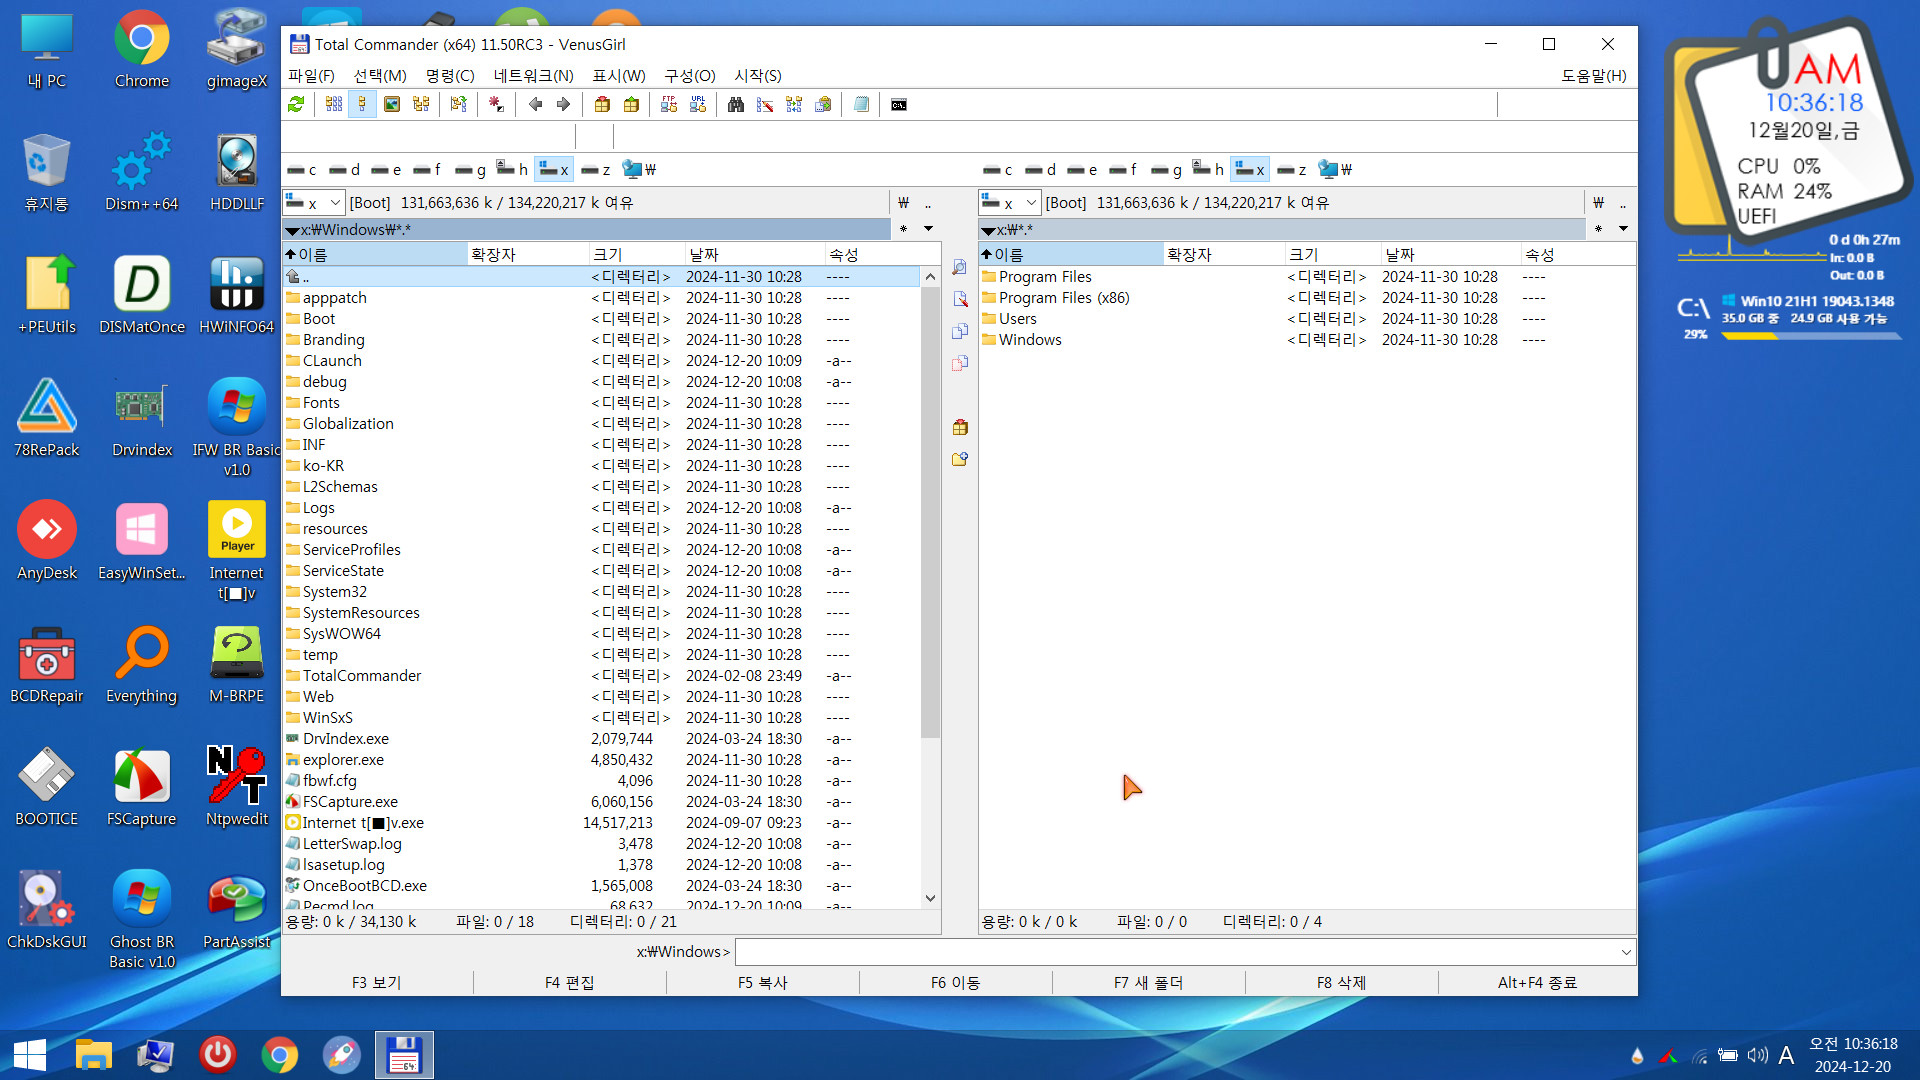Click the Back arrow toolbar icon
The width and height of the screenshot is (1920, 1080).
click(x=535, y=104)
